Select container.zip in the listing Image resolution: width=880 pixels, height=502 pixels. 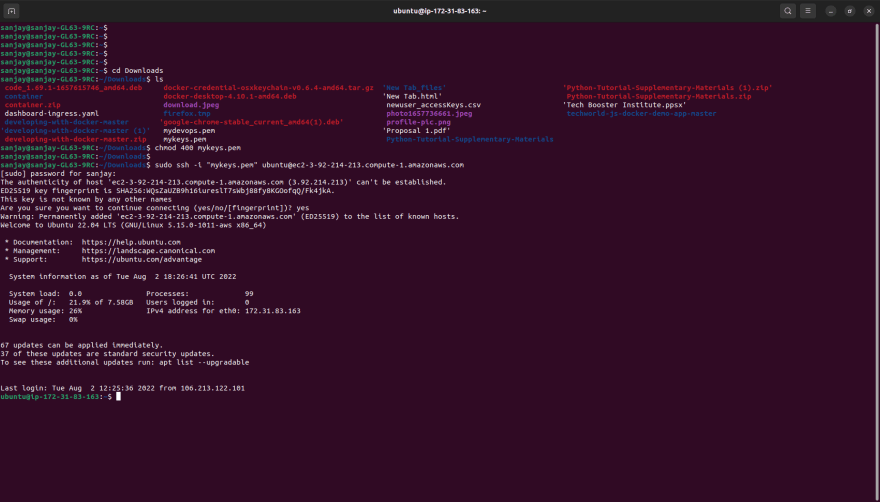(x=33, y=105)
